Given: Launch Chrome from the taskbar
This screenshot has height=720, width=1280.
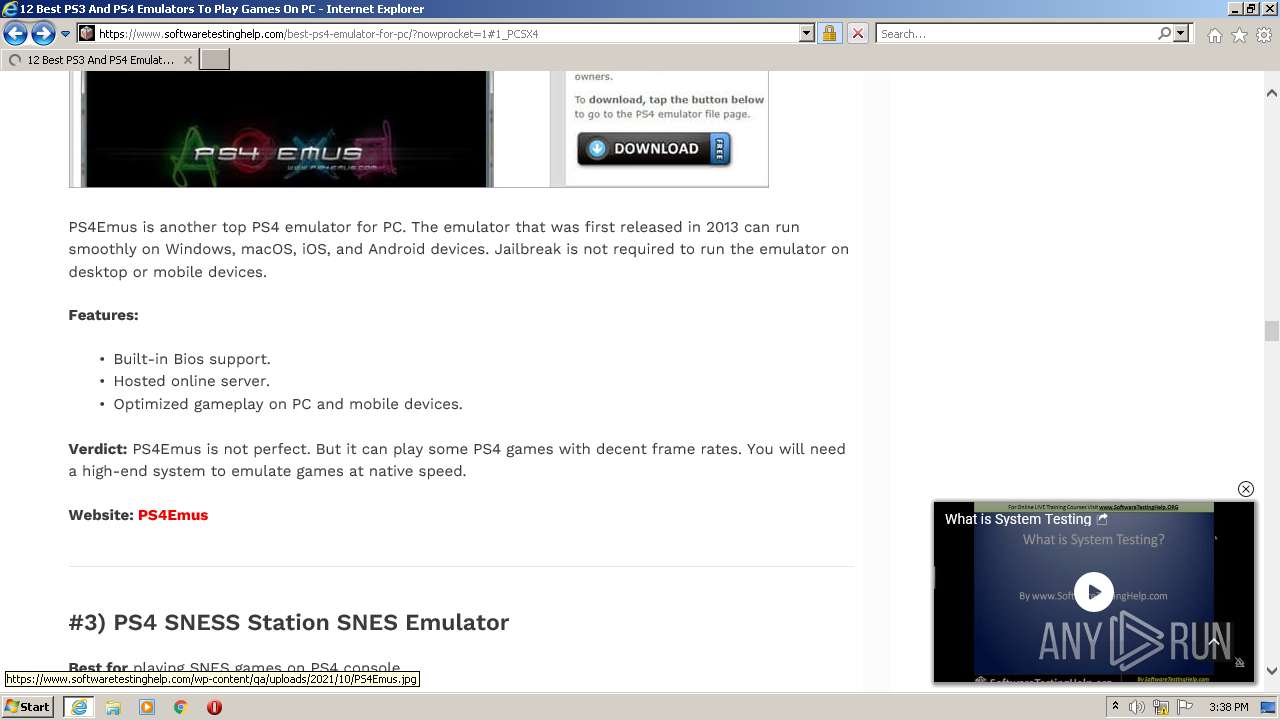Looking at the screenshot, I should pyautogui.click(x=181, y=707).
